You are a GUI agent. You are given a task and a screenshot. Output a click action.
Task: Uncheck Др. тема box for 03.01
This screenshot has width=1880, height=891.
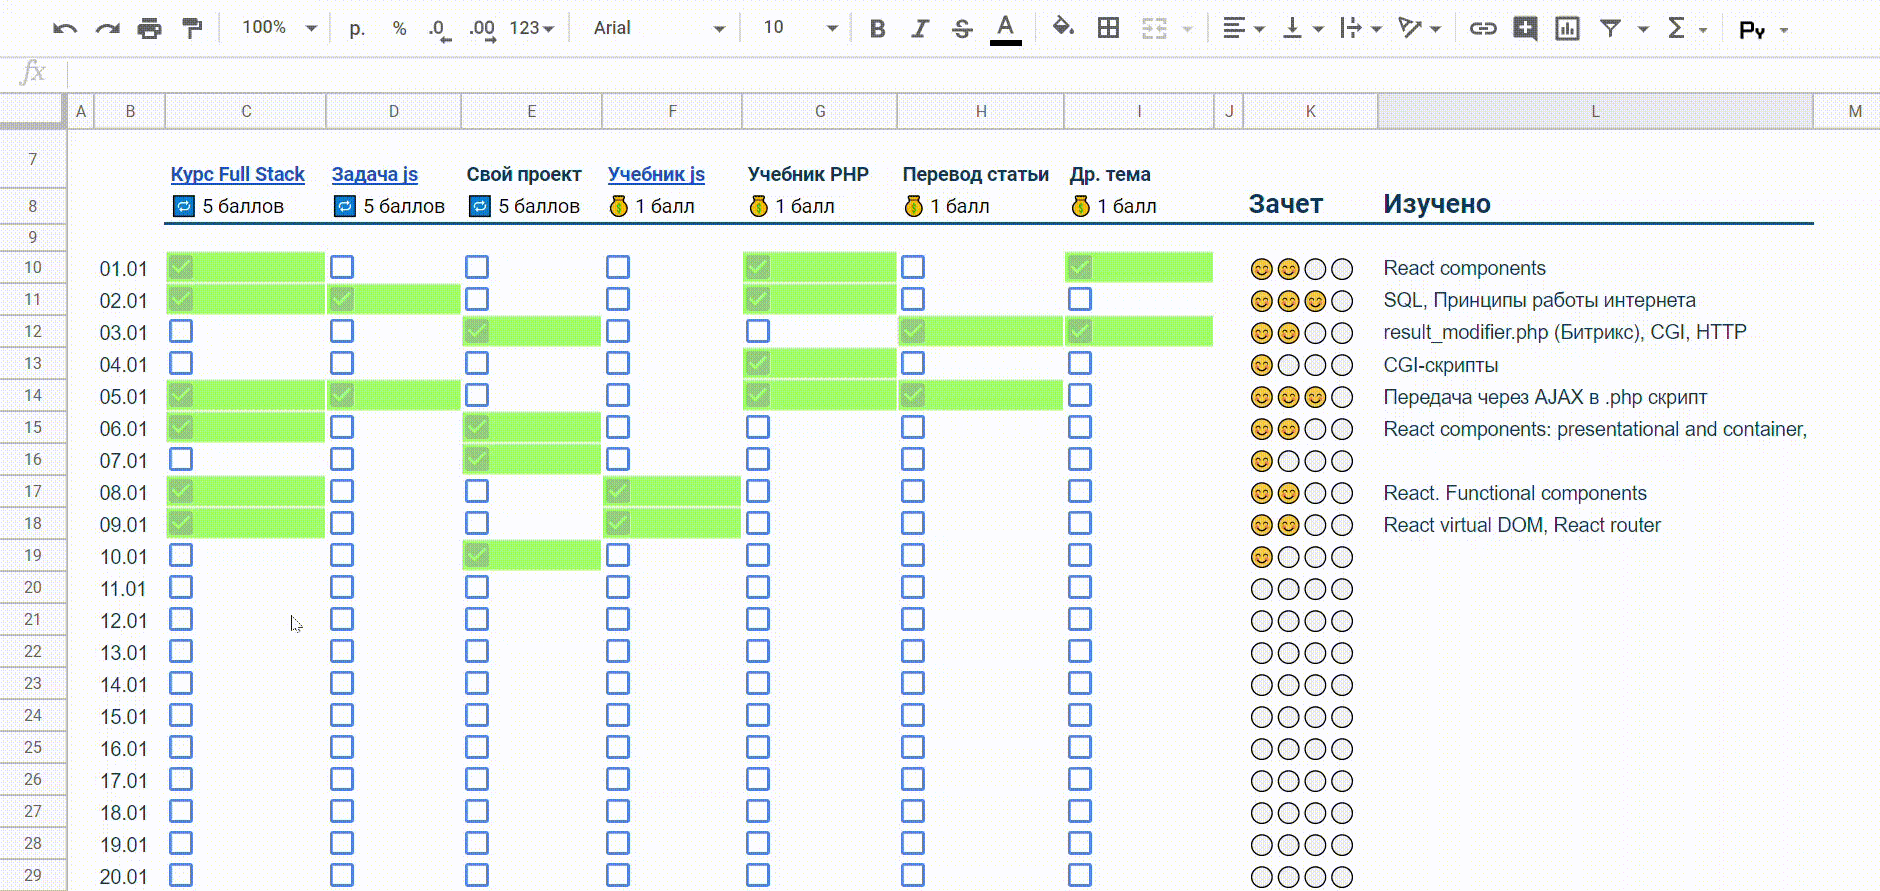[1080, 331]
